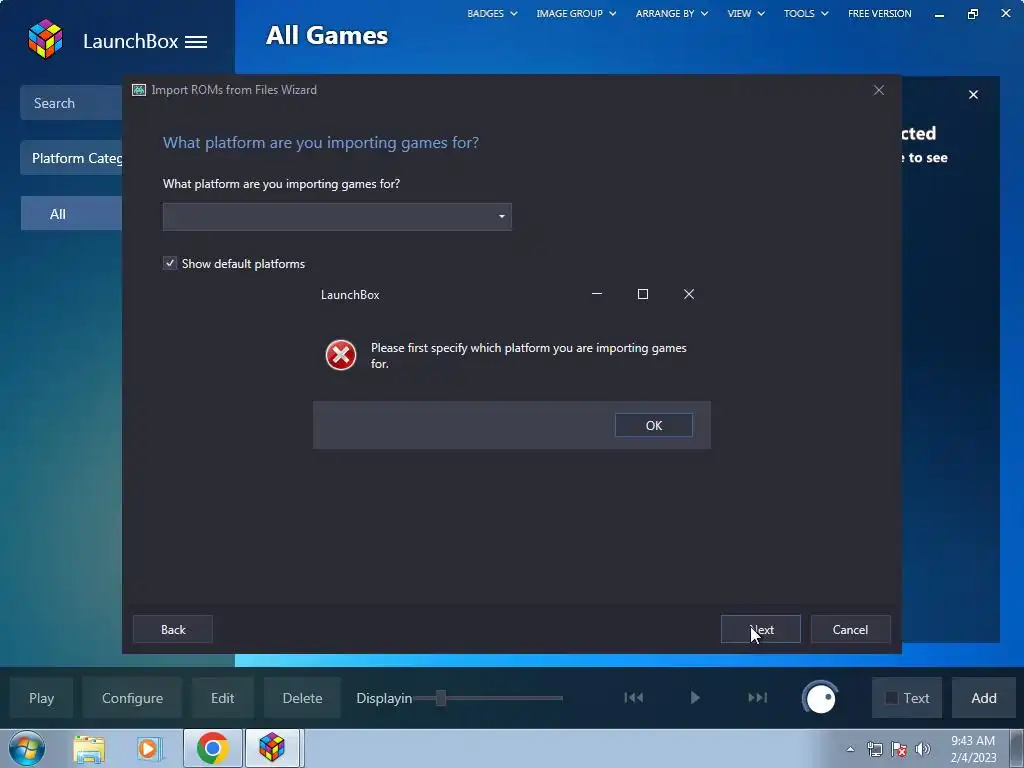
Task: Open Google Chrome from the taskbar
Action: pyautogui.click(x=212, y=748)
